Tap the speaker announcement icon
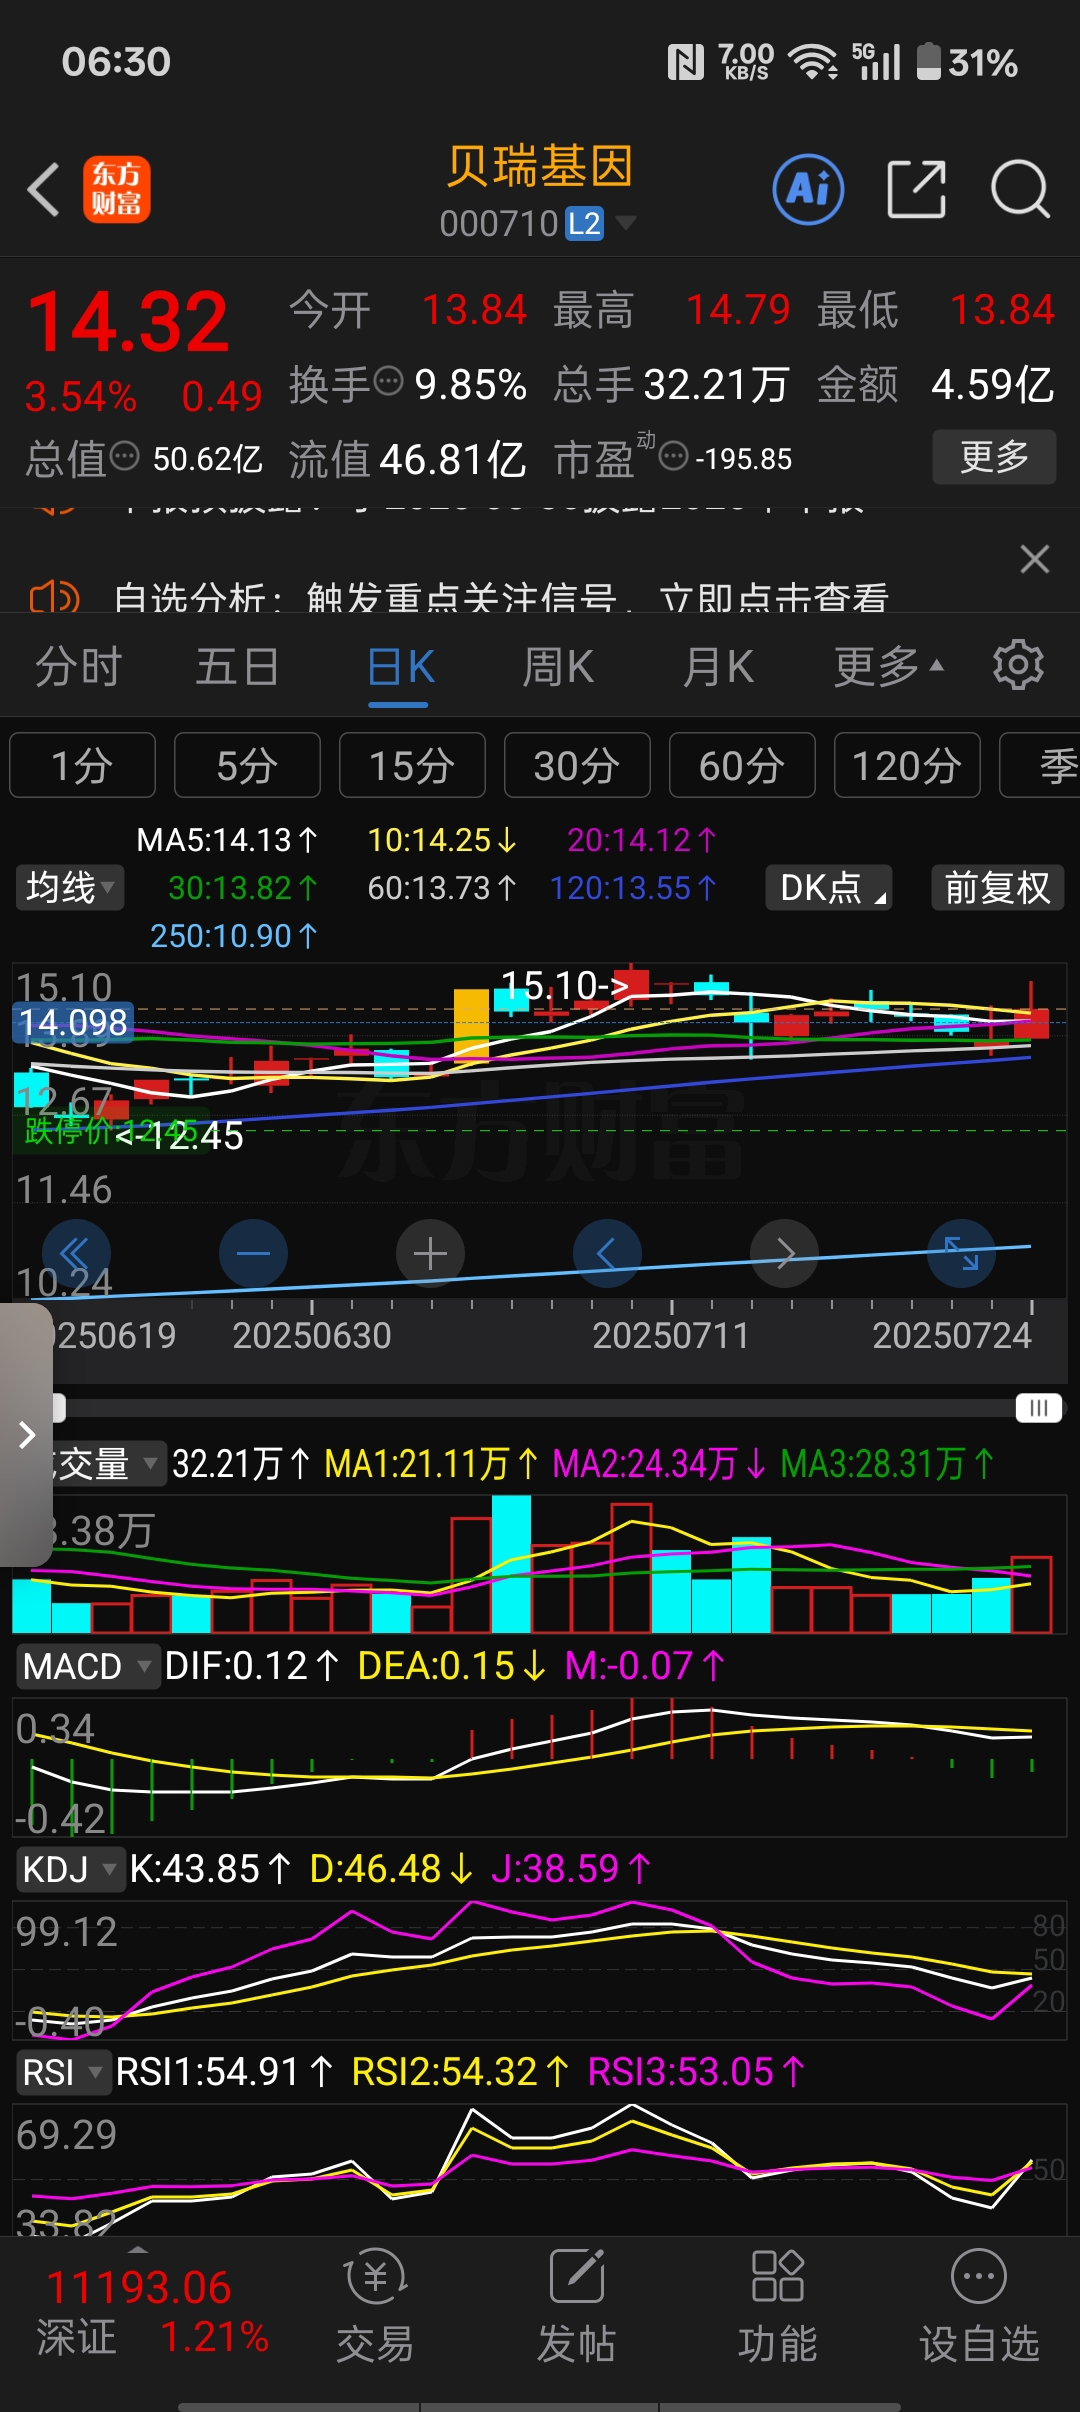1080x2412 pixels. coord(55,598)
